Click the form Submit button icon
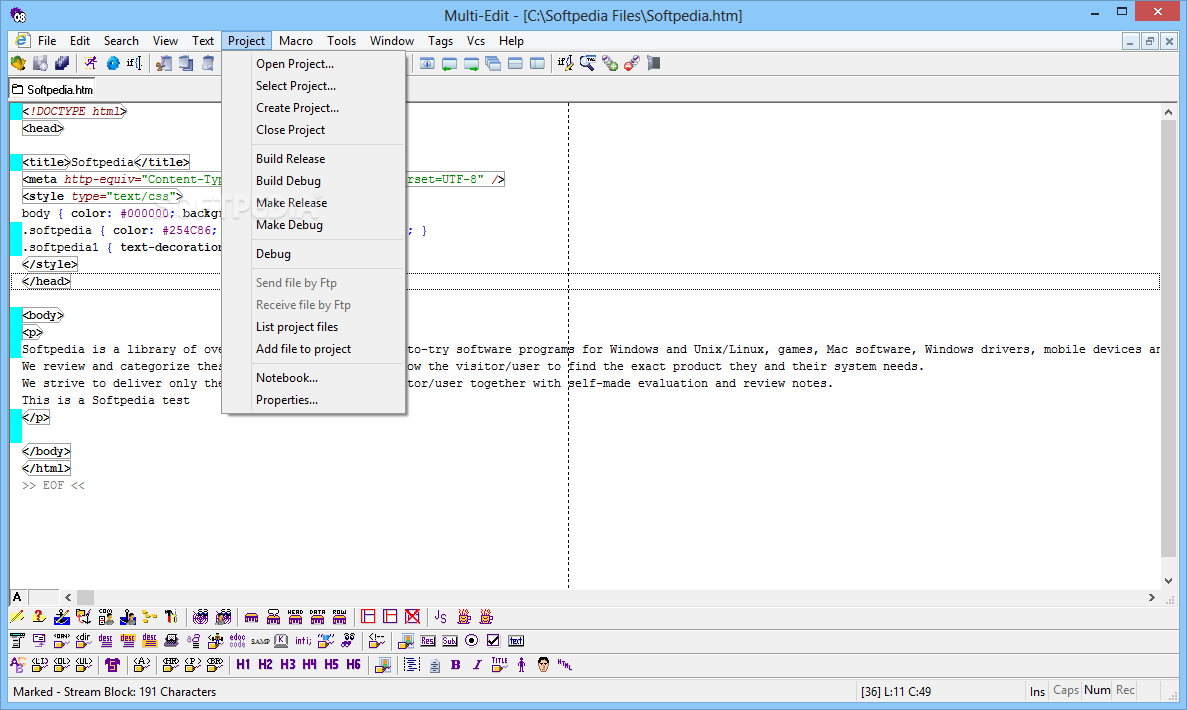 coord(450,641)
